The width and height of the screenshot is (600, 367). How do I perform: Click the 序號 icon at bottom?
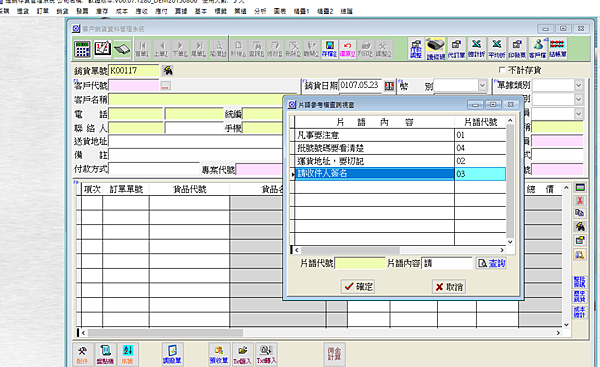coord(127,354)
